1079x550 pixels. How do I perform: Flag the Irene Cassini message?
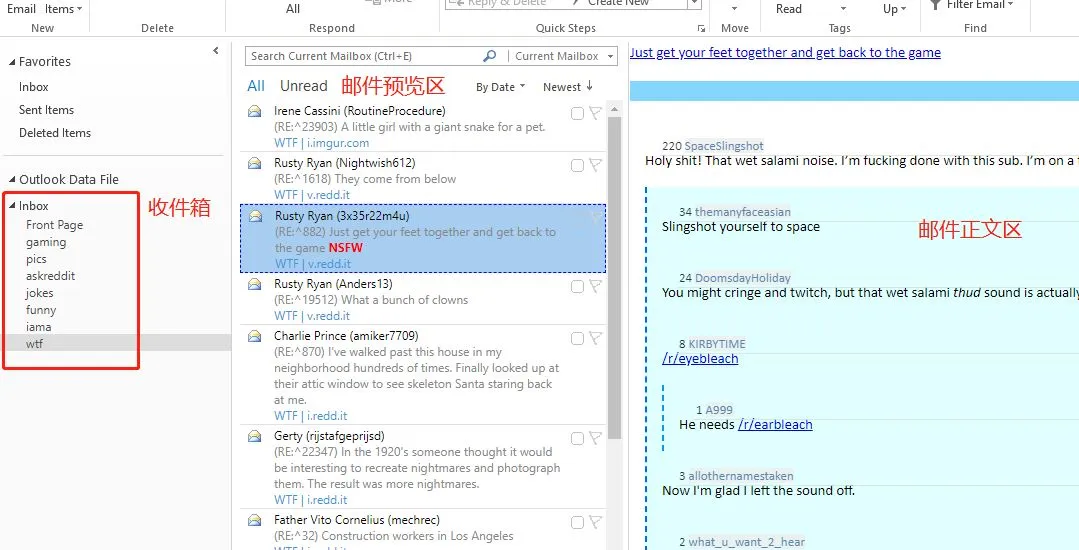pos(595,113)
